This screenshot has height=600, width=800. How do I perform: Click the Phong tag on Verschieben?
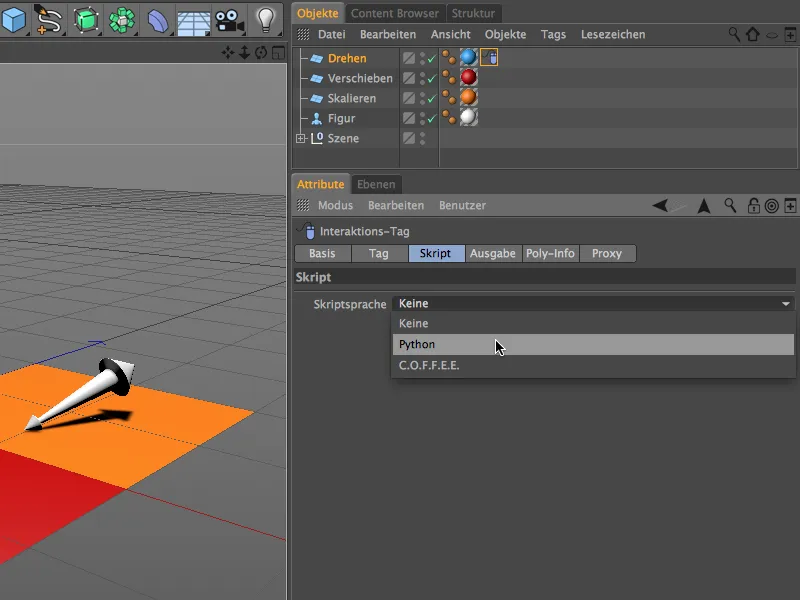(x=449, y=78)
